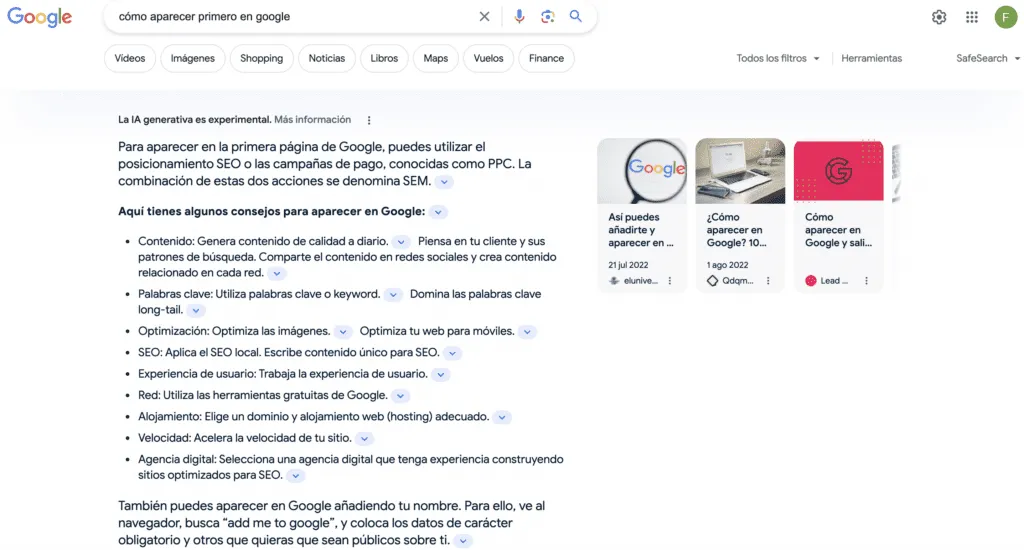Open Todos los filtros dropdown
Image resolution: width=1024 pixels, height=550 pixels.
click(x=778, y=58)
